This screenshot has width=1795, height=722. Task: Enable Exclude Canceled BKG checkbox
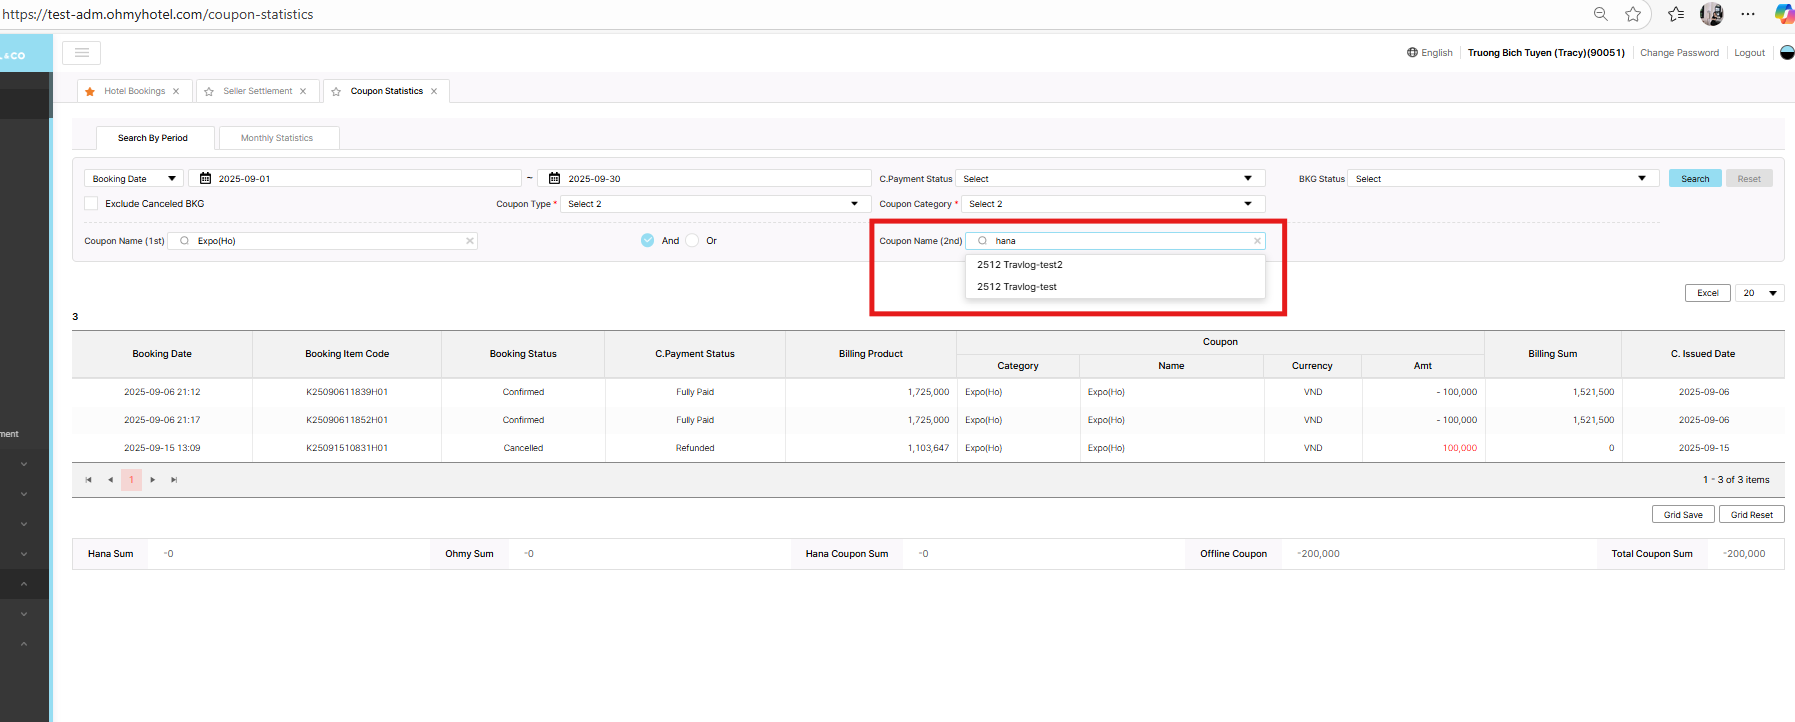(92, 204)
